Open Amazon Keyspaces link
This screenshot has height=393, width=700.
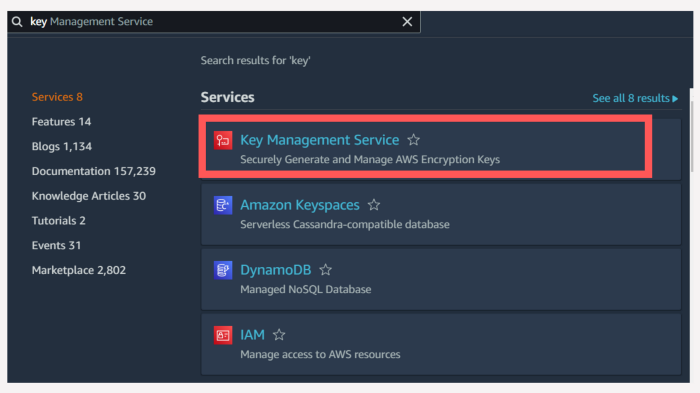[x=300, y=205]
